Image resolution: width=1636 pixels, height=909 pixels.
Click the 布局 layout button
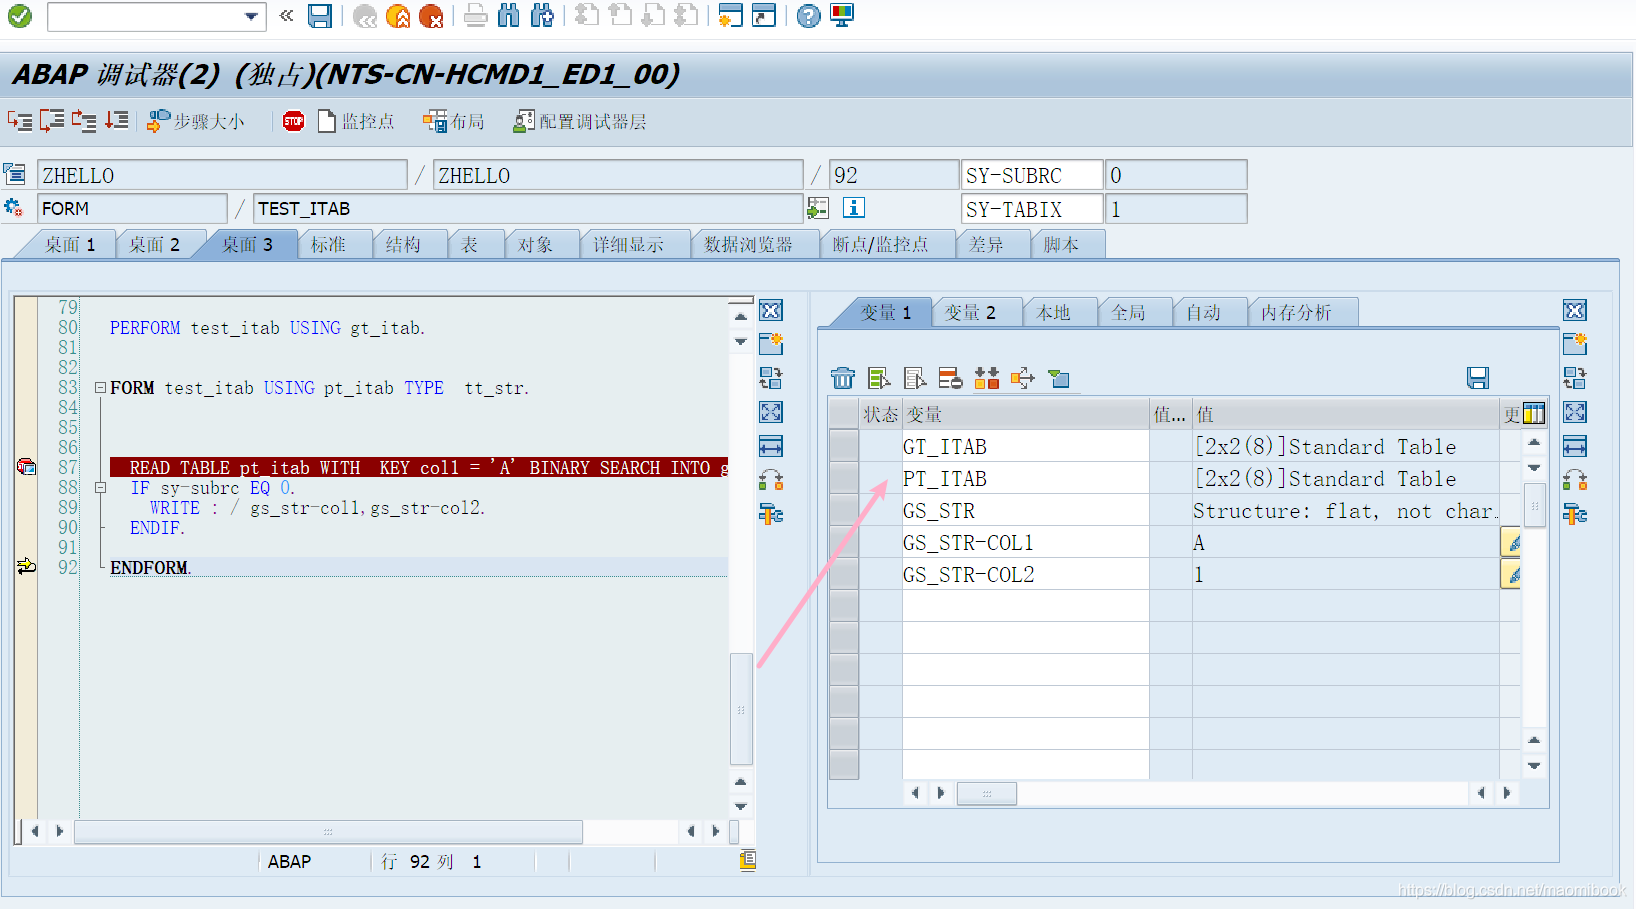click(454, 121)
